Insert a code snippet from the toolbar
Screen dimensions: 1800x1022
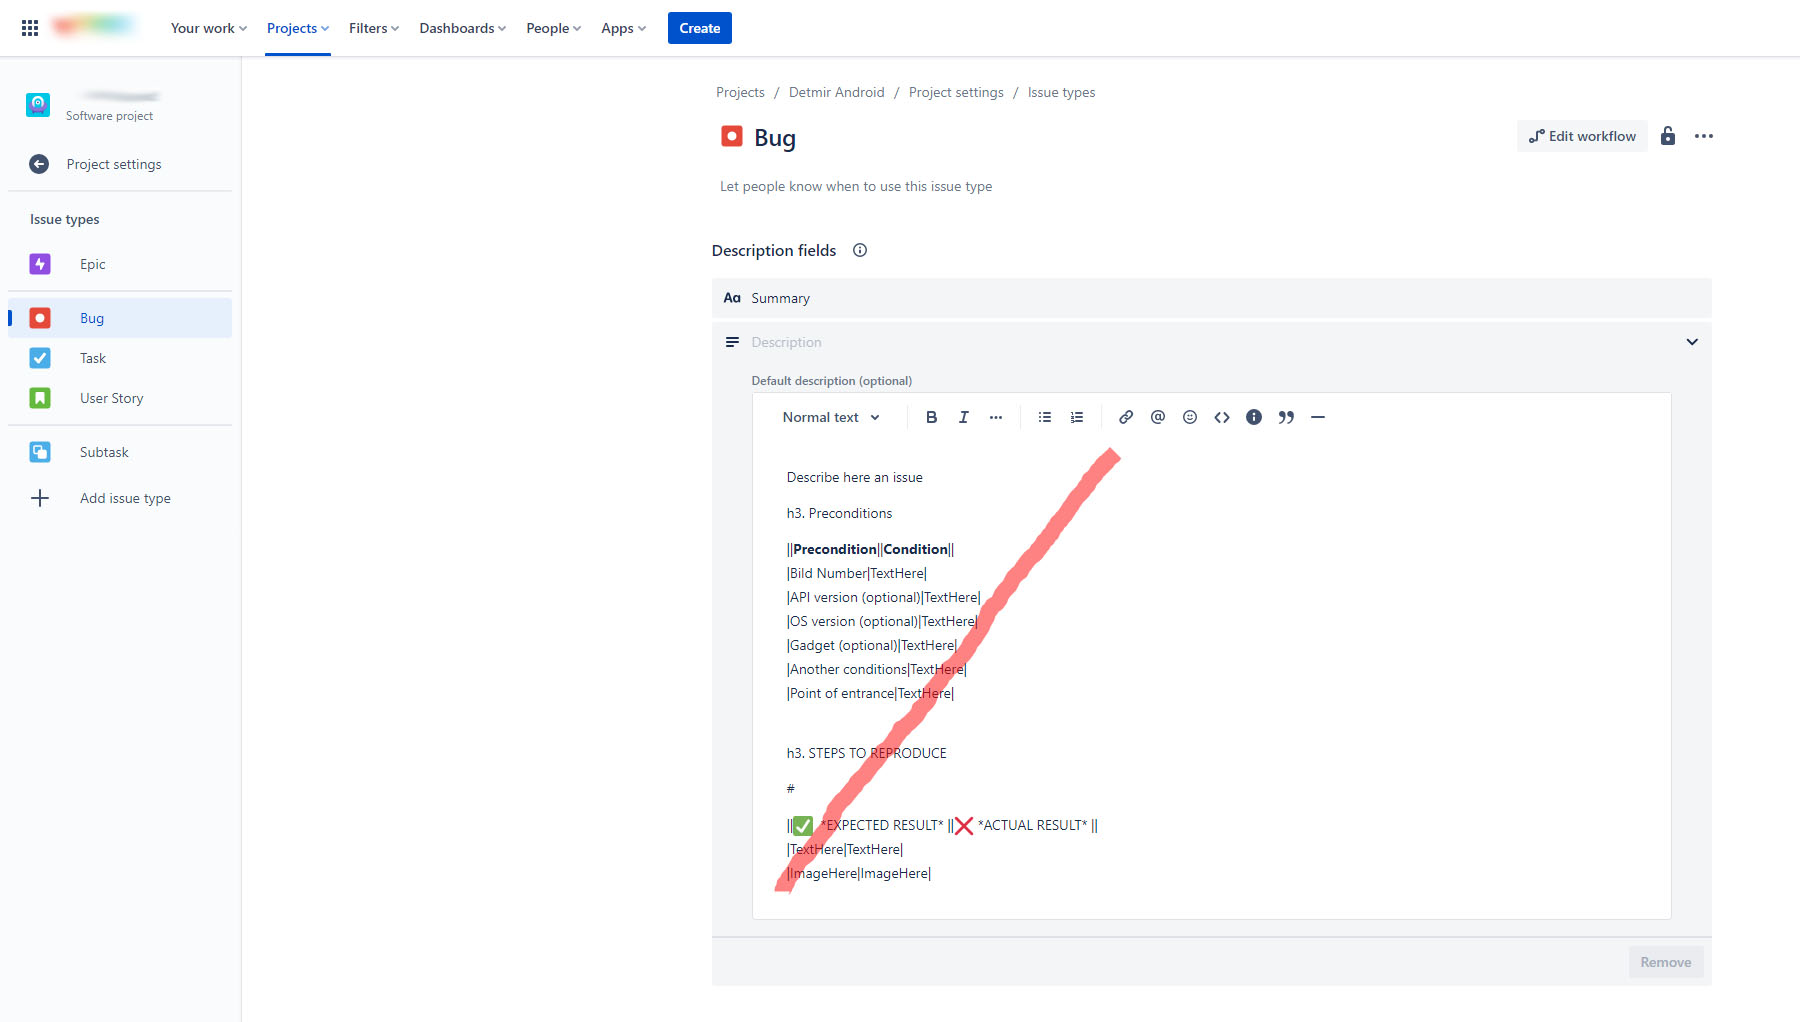pyautogui.click(x=1222, y=417)
